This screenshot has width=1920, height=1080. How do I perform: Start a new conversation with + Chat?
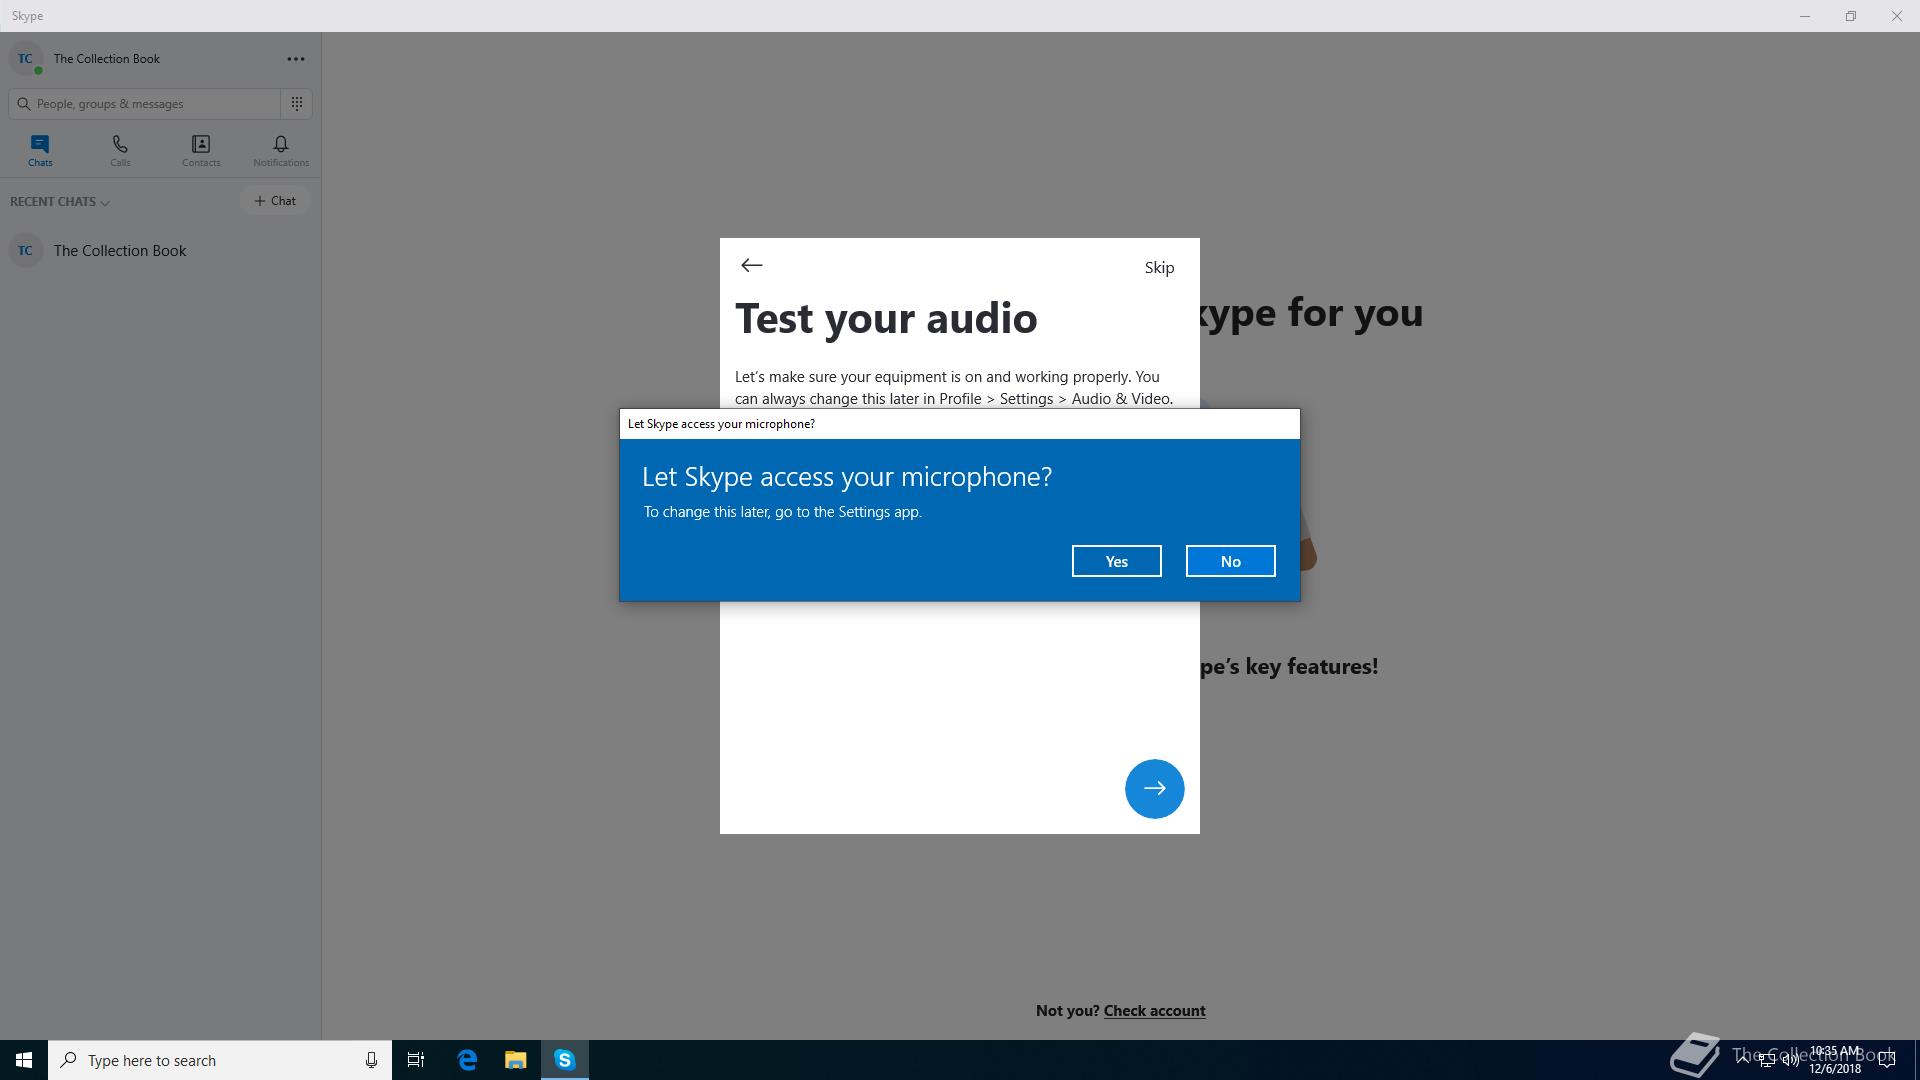(275, 201)
